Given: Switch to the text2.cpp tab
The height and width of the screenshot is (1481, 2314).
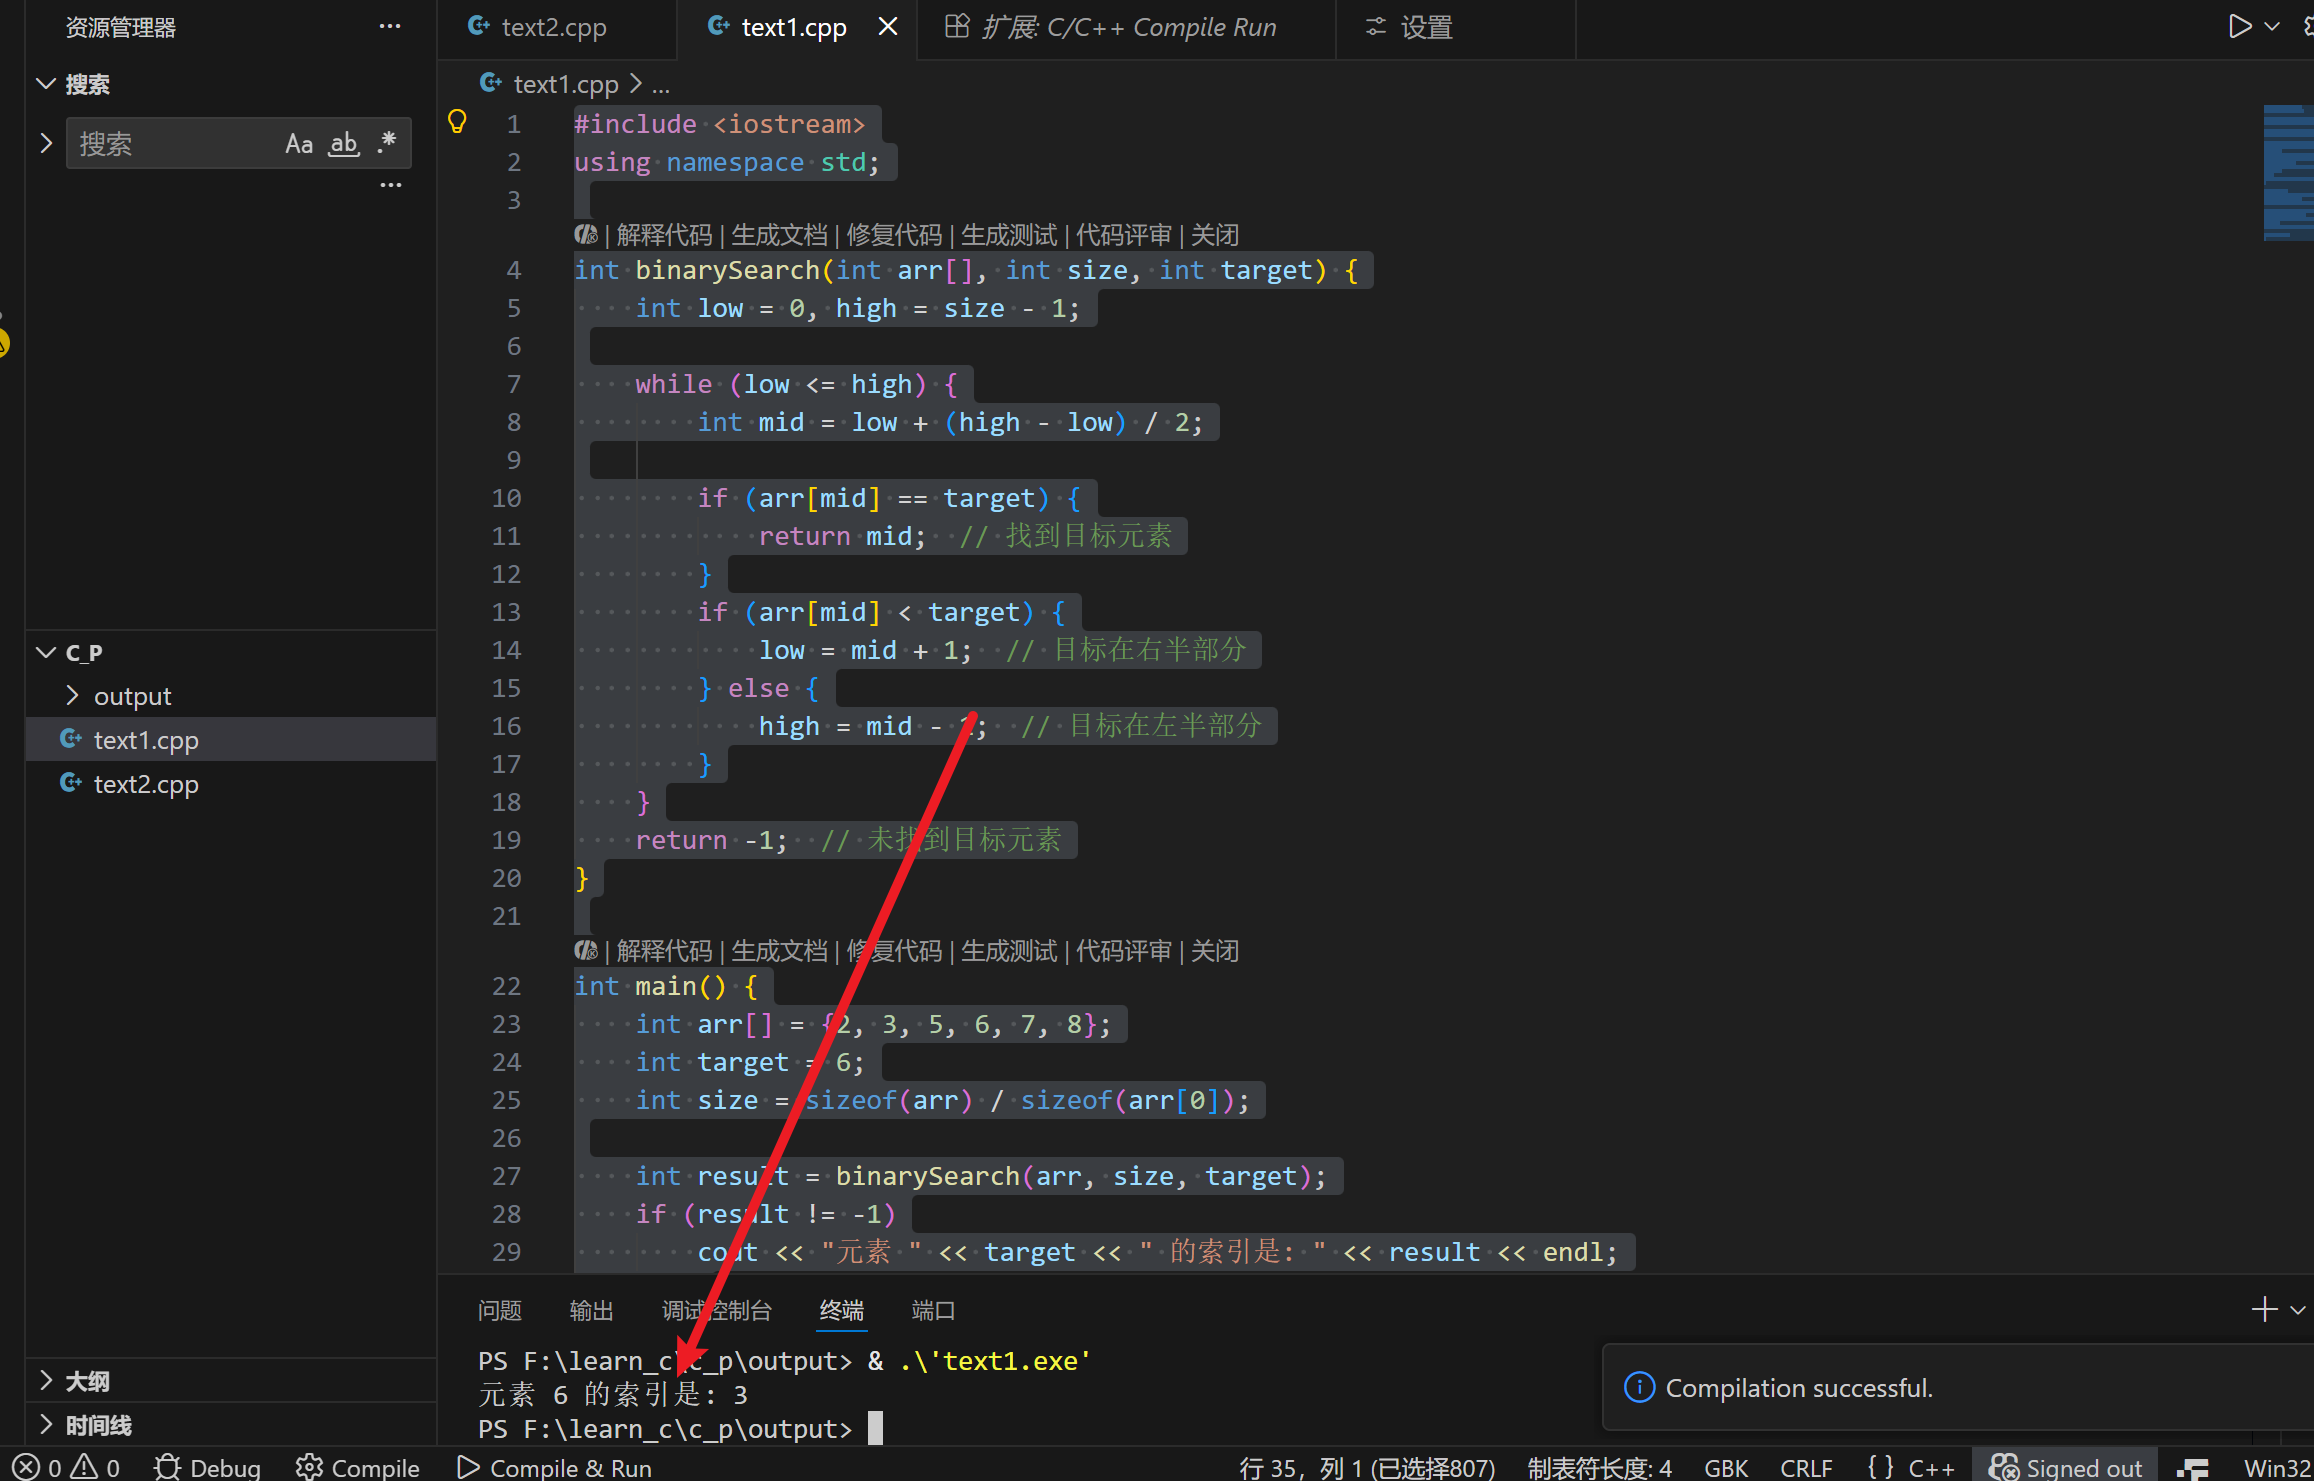Looking at the screenshot, I should (x=552, y=27).
